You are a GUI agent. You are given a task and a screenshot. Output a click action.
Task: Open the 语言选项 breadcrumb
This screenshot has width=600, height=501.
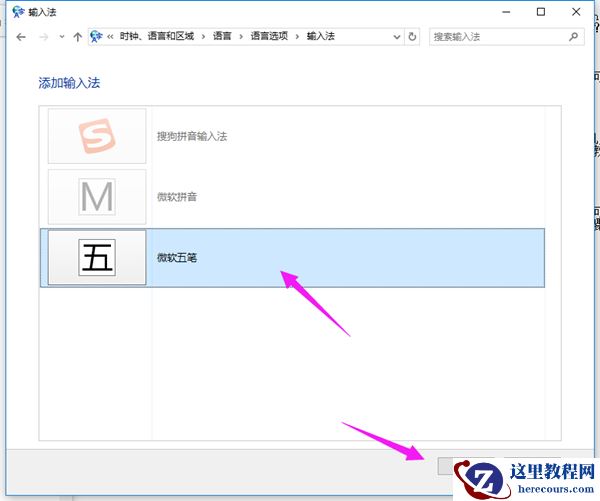pyautogui.click(x=269, y=36)
